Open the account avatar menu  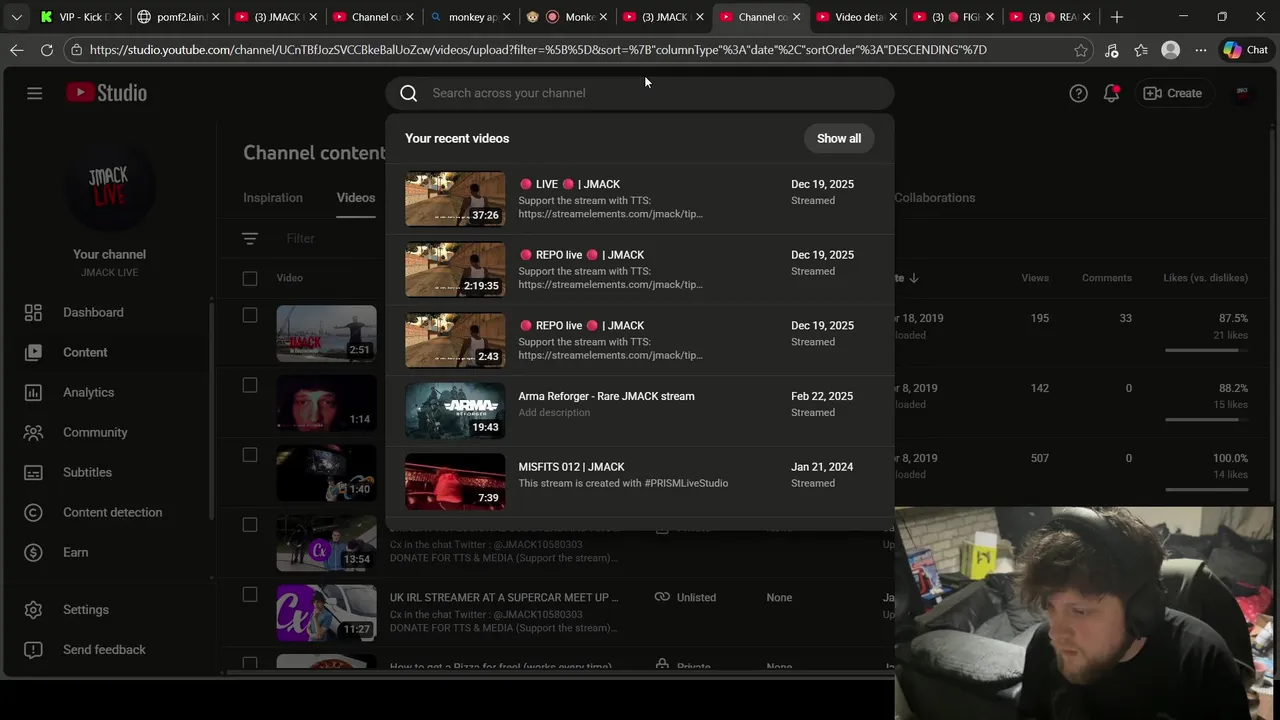pyautogui.click(x=1242, y=93)
